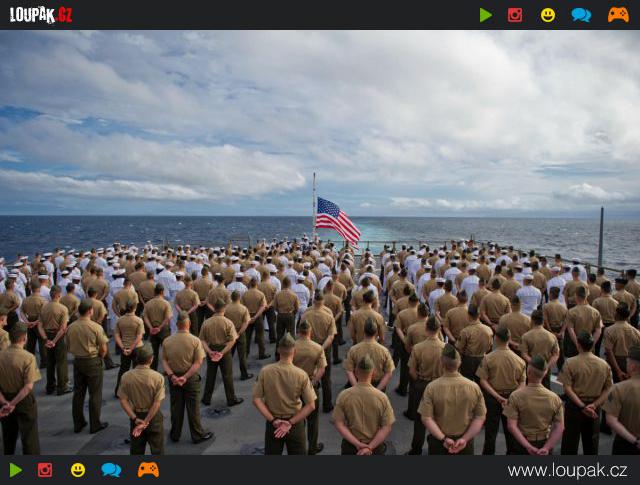Visit the www.loupak.cz footer link
The image size is (640, 485).
tap(567, 470)
